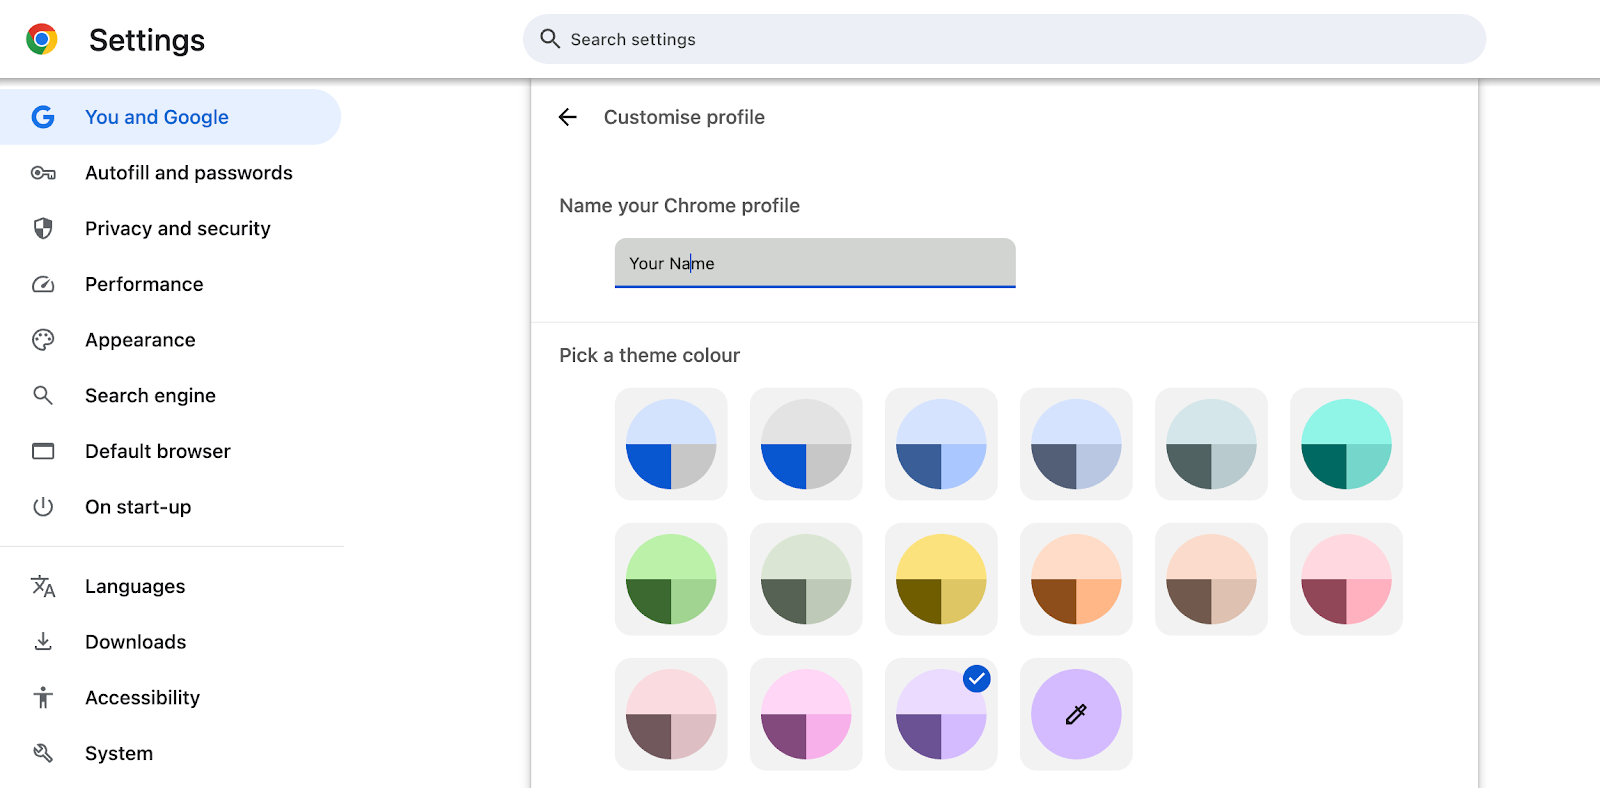This screenshot has height=788, width=1600.
Task: Select the beige and brown theme swatch
Action: tap(1211, 579)
